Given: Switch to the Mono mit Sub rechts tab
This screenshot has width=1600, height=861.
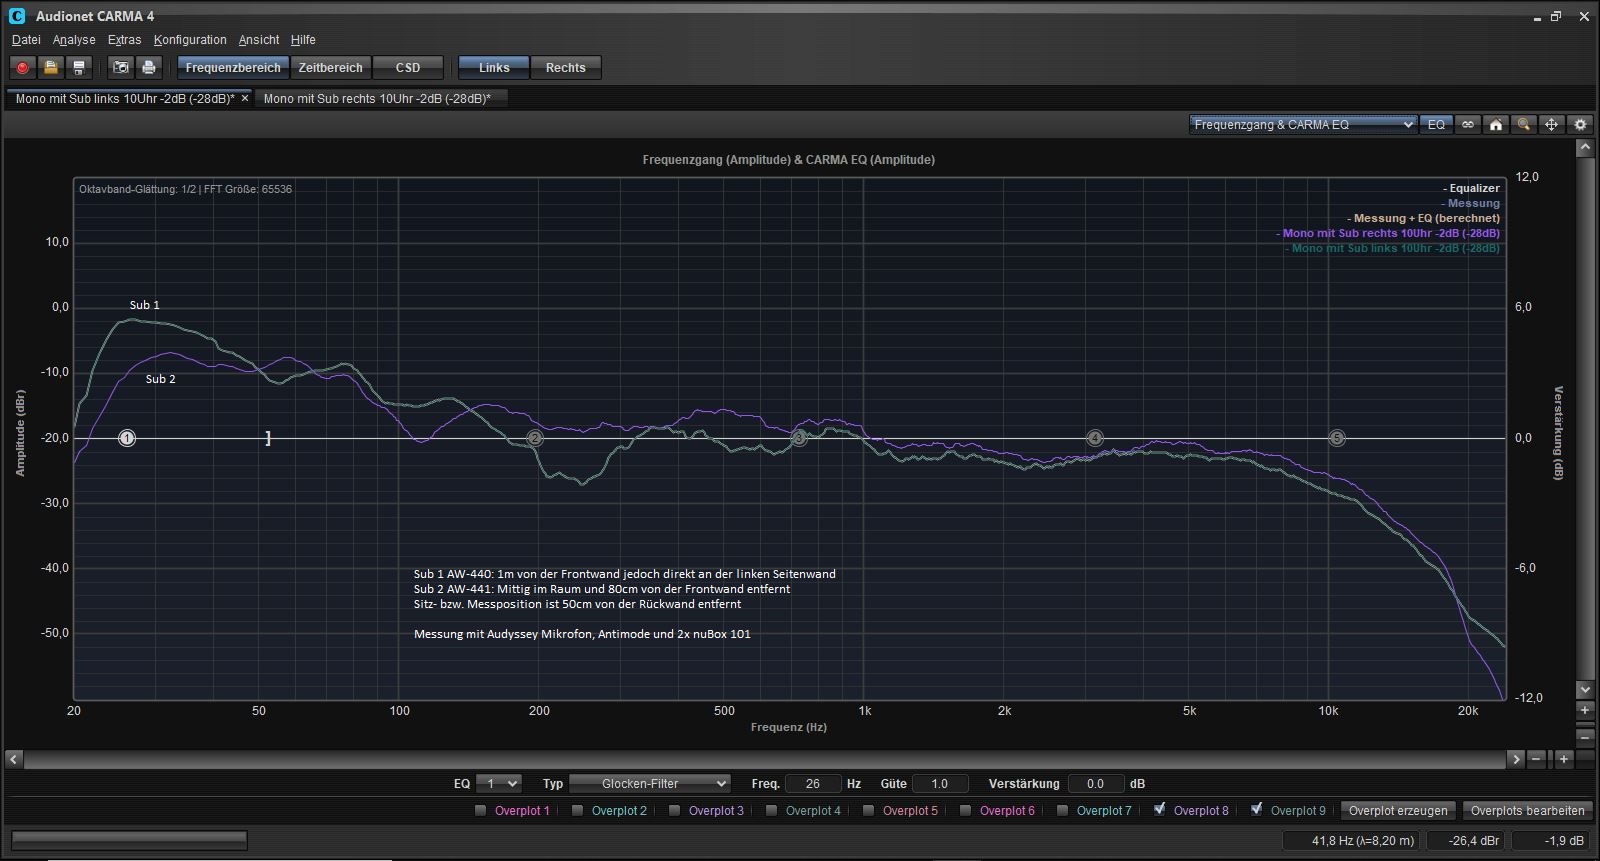Looking at the screenshot, I should tap(377, 99).
